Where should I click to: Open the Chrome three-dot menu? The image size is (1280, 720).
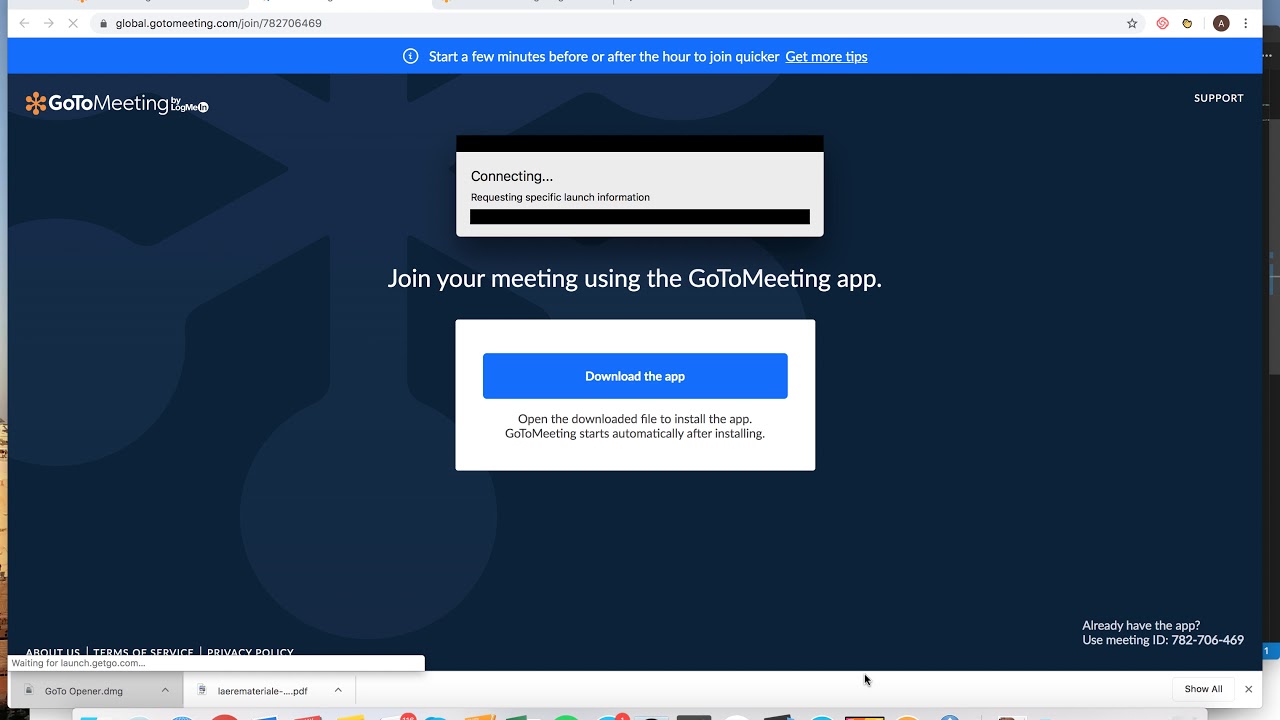coord(1246,23)
